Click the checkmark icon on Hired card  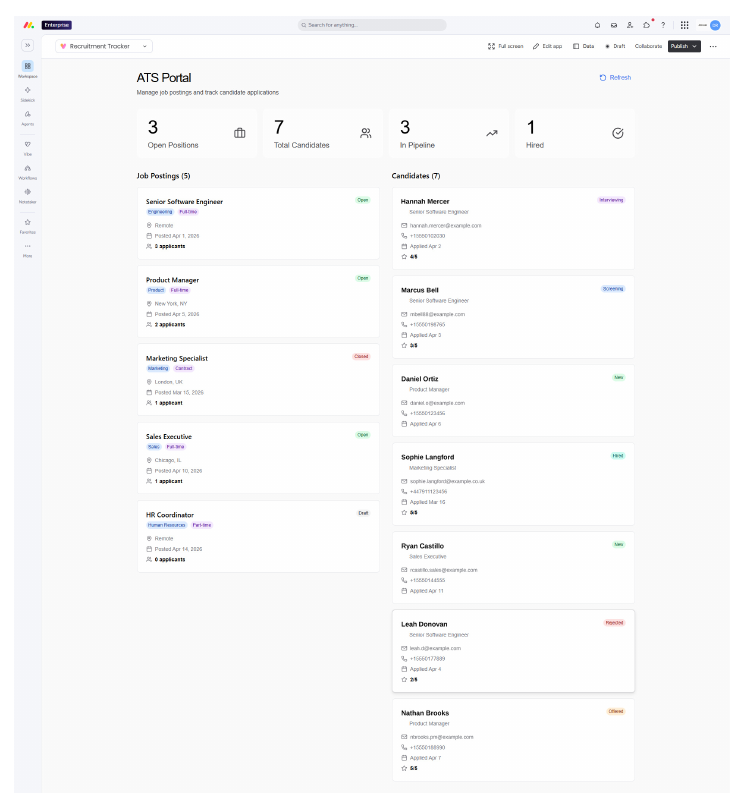pyautogui.click(x=618, y=133)
